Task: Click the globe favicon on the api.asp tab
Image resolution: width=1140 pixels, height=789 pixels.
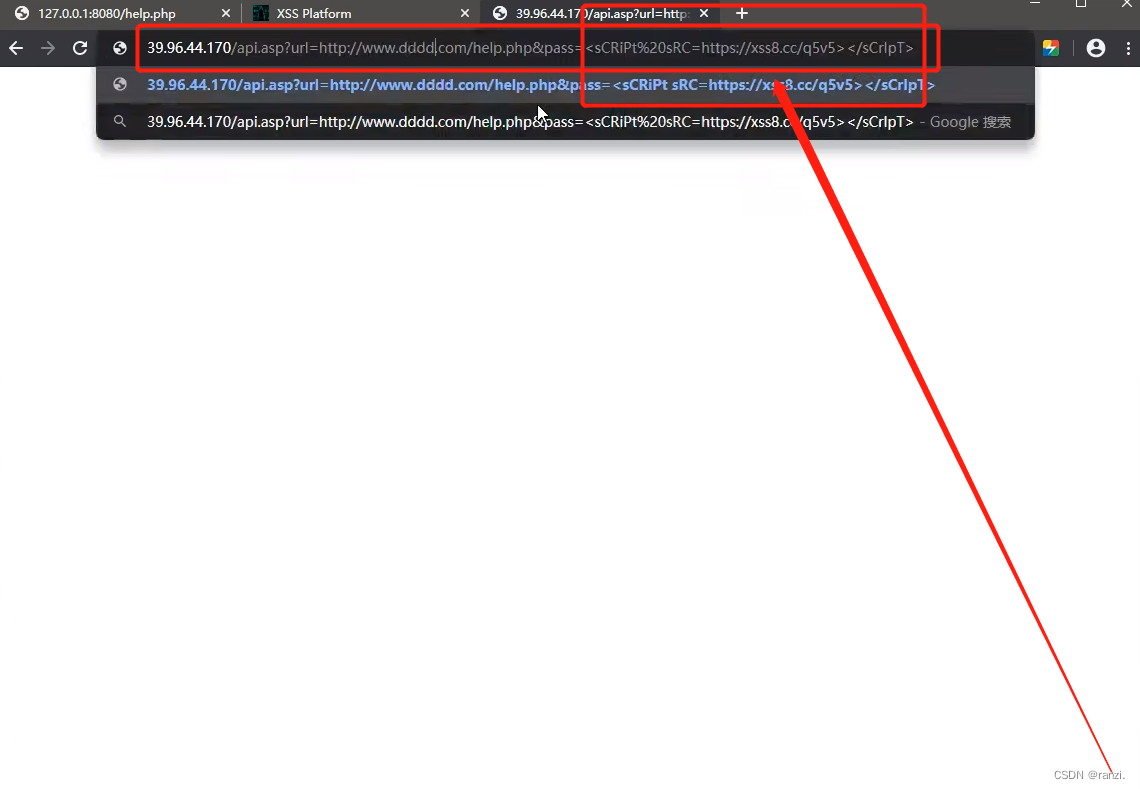Action: point(499,13)
